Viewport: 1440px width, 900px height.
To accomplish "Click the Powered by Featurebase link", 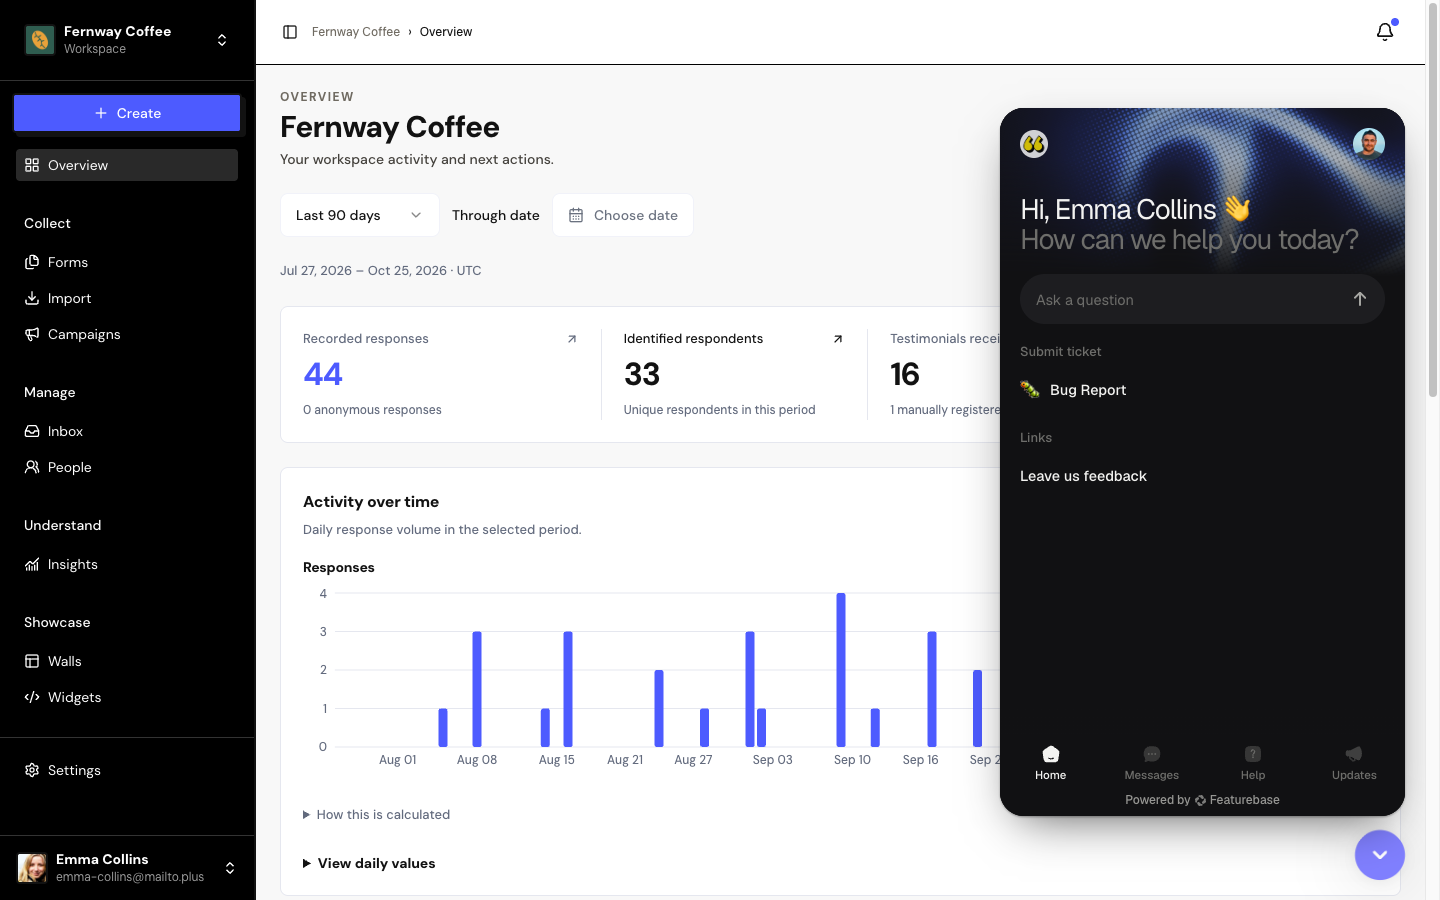I will 1202,800.
